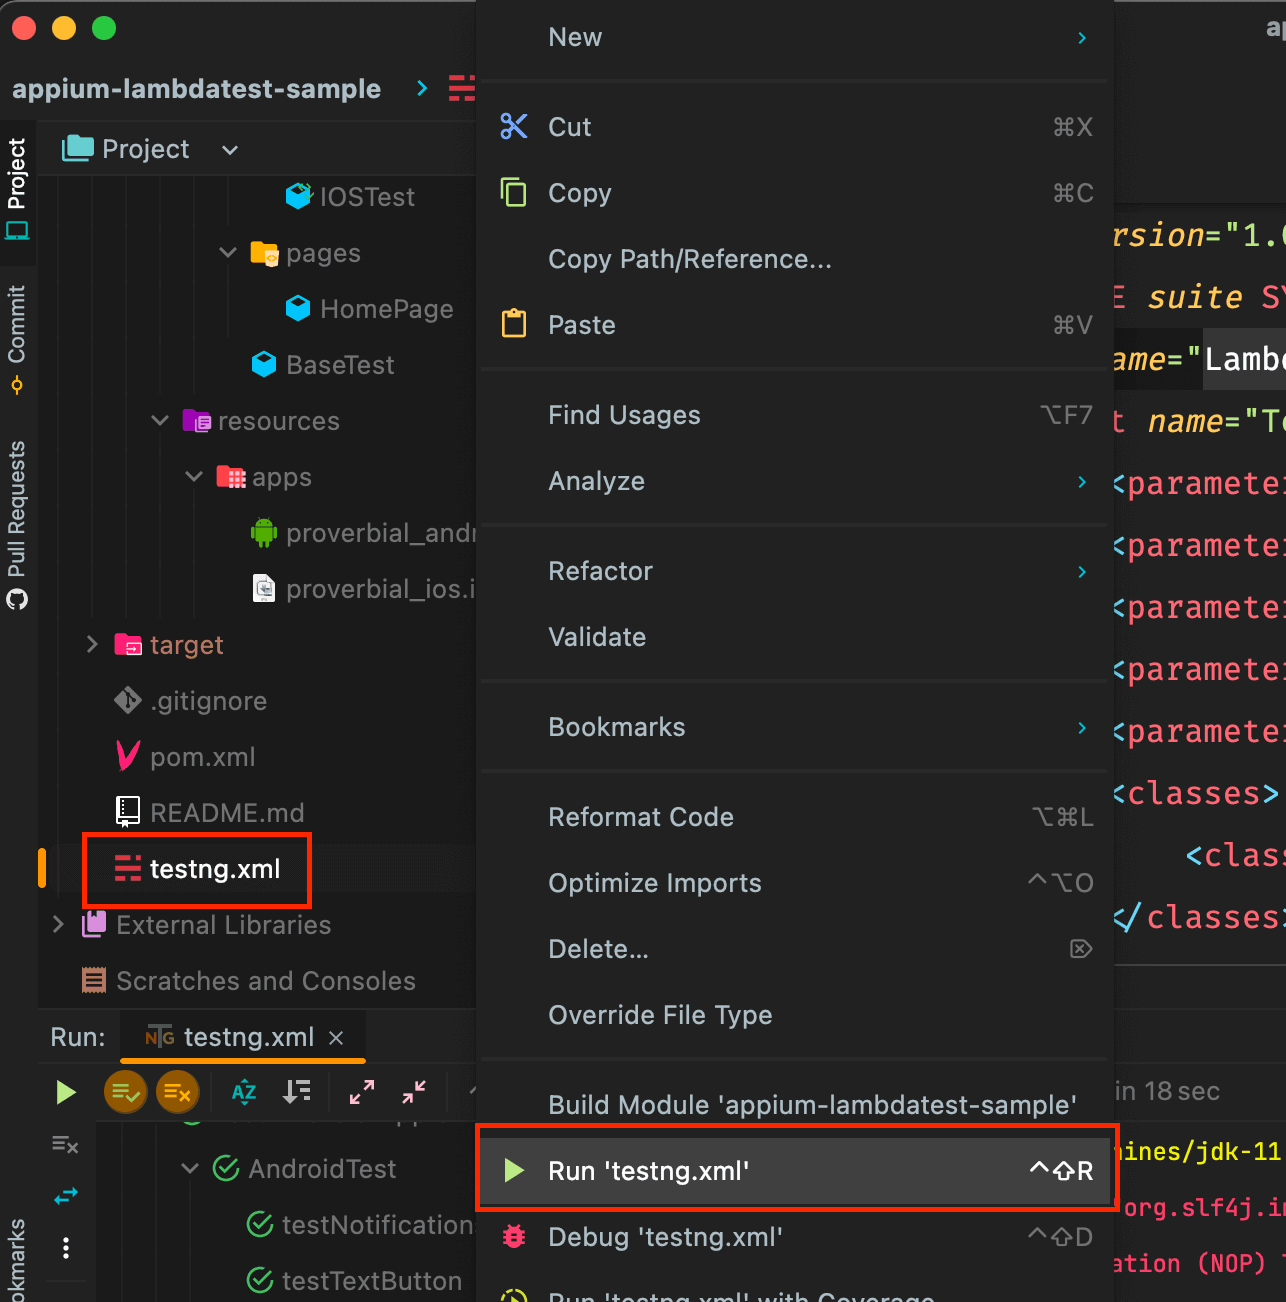Open the Pull Requests tool window
1286x1302 pixels.
17,524
